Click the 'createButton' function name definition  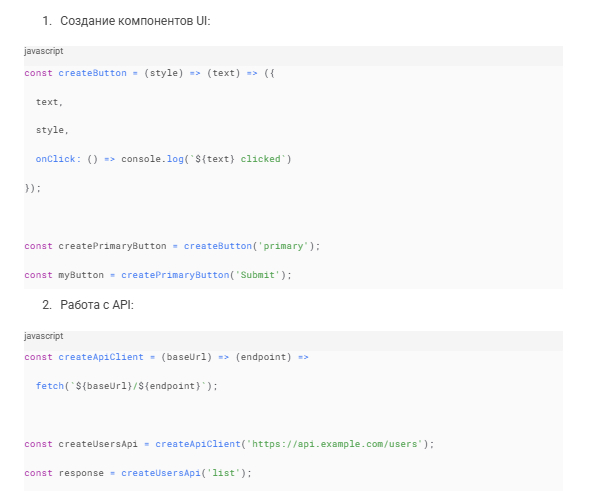(x=93, y=73)
